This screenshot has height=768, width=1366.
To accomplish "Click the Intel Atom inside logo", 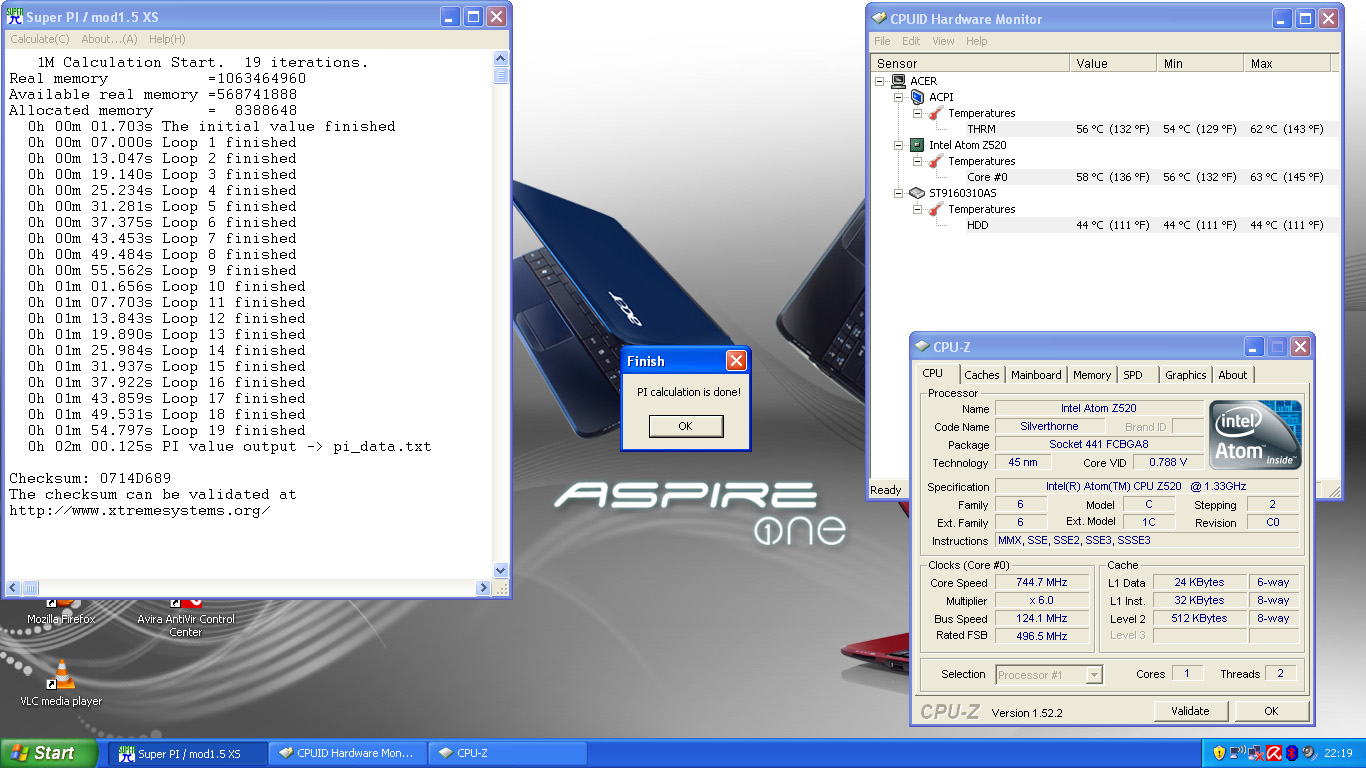I will point(1256,434).
